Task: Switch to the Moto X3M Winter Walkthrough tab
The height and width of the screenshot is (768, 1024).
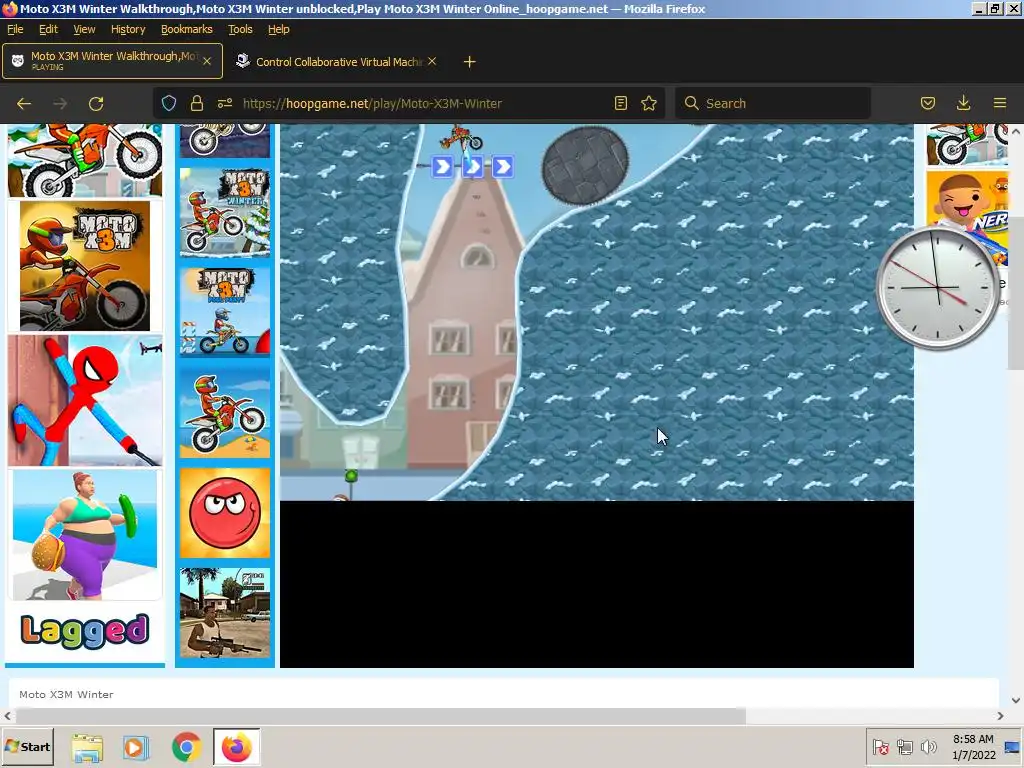Action: (112, 61)
